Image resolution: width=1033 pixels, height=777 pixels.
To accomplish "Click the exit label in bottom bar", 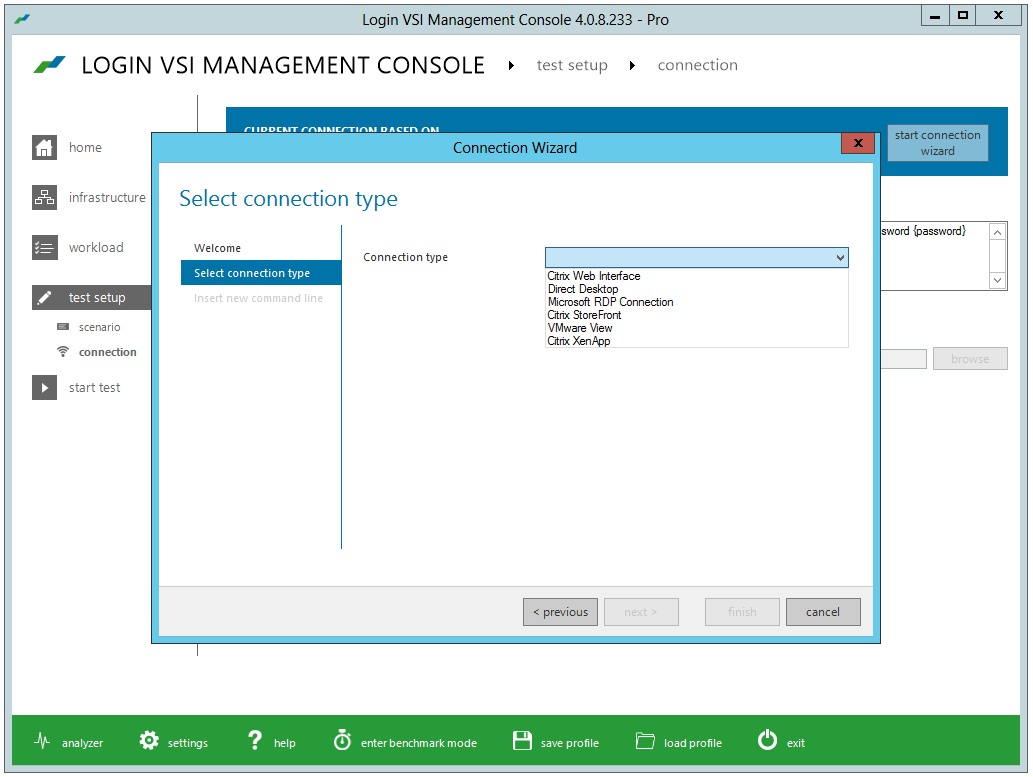I will point(796,743).
